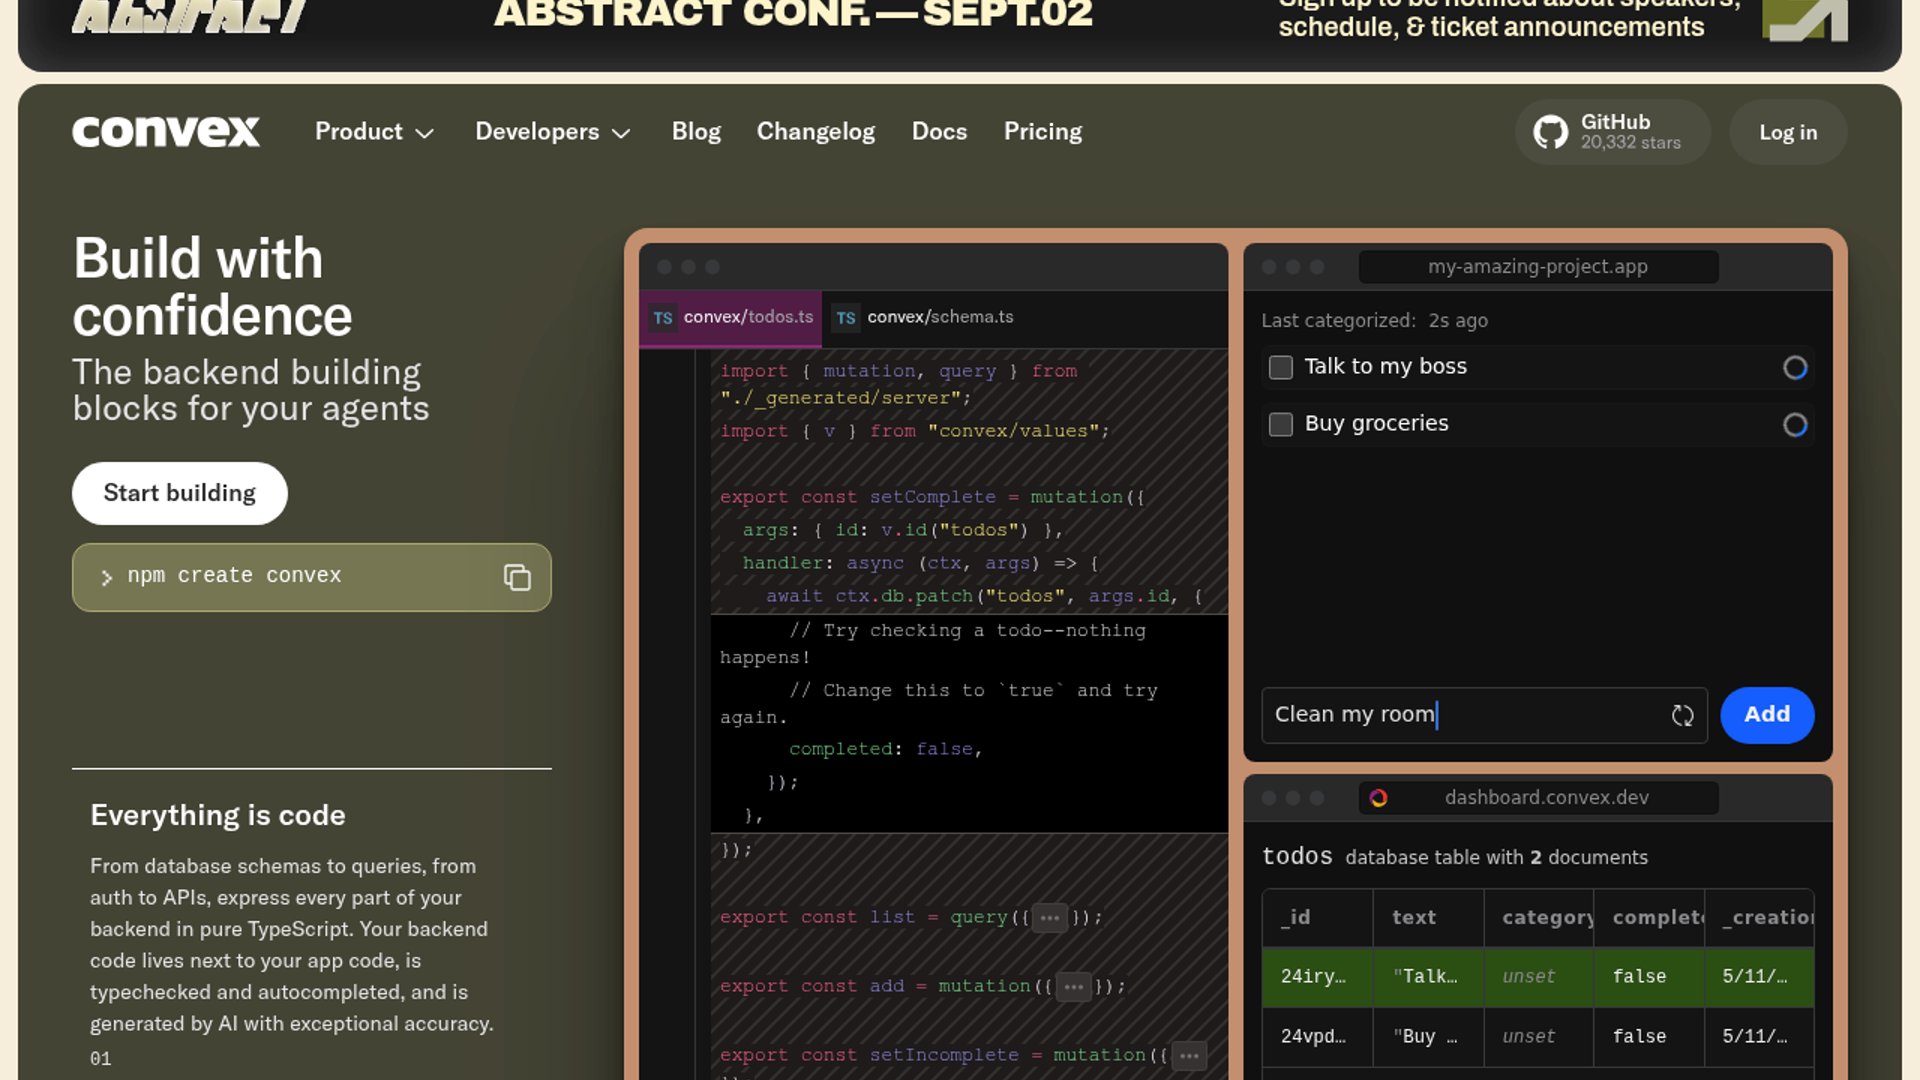
Task: Check the Buy groceries checkbox
Action: tap(1281, 424)
